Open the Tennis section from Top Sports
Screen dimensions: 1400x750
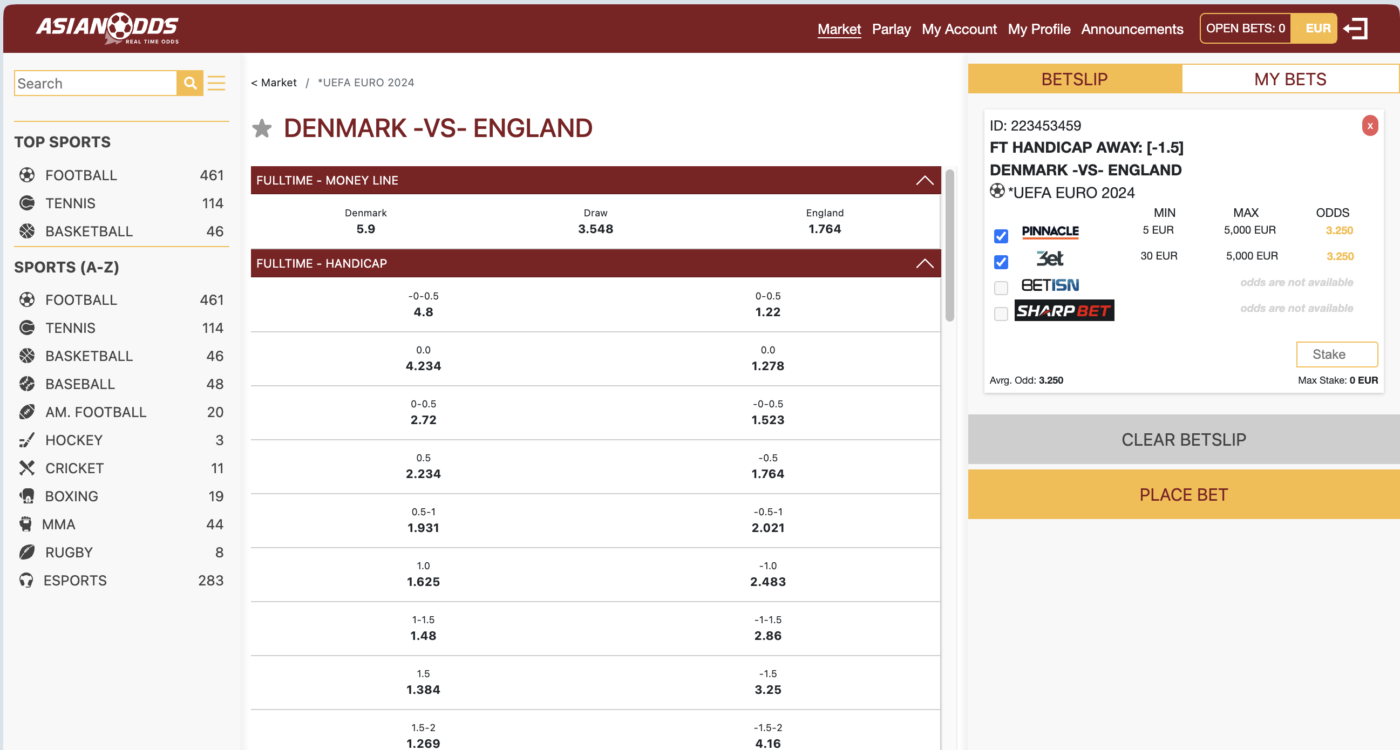[26, 203]
